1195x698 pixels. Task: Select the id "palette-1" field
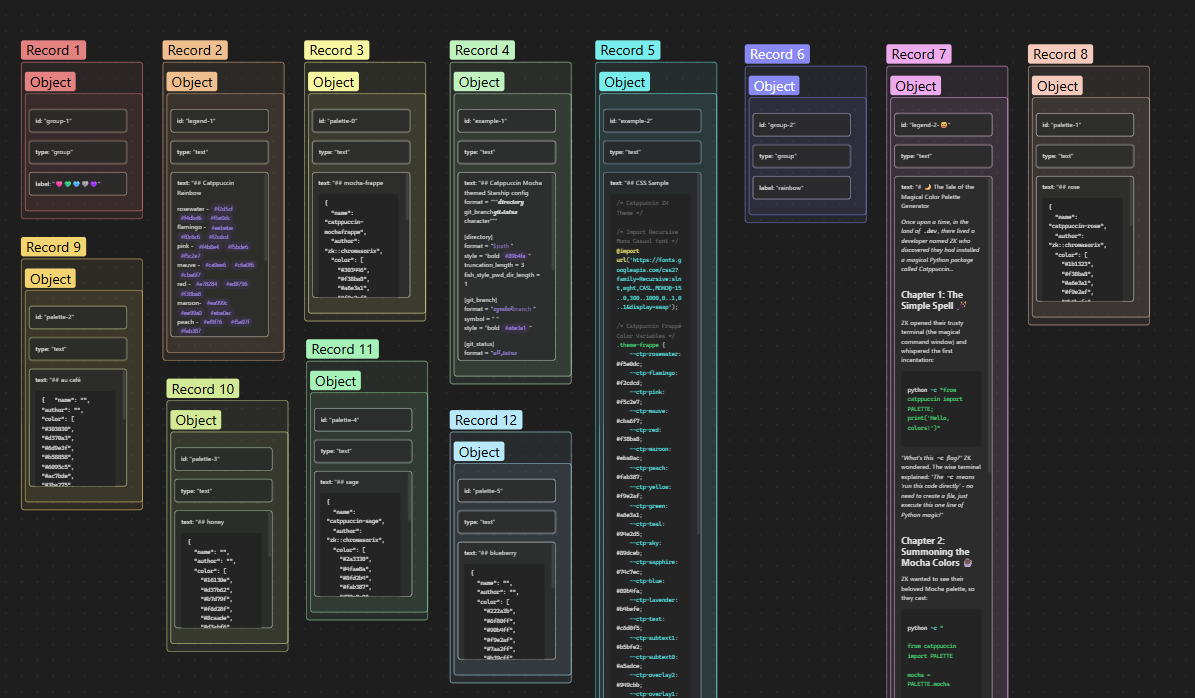pyautogui.click(x=1085, y=124)
